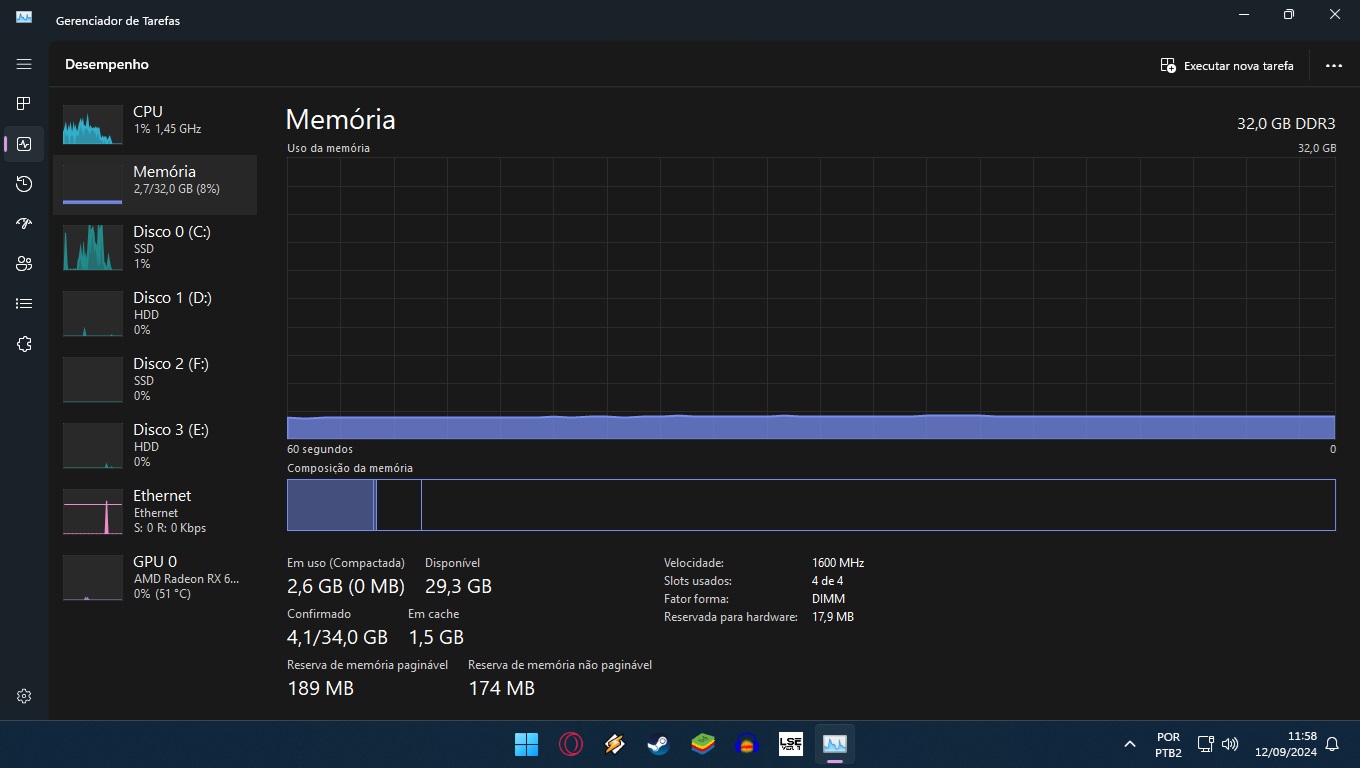
Task: Expand hidden system tray icons chevron
Action: point(1129,744)
